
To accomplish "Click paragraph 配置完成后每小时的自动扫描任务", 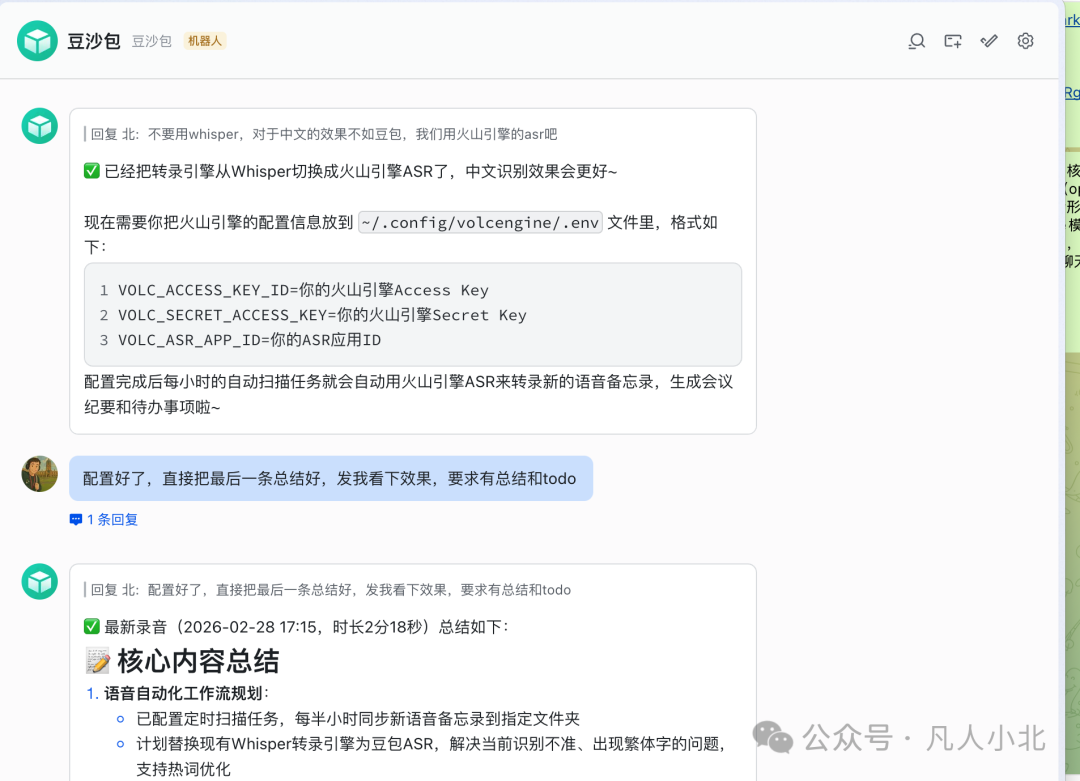I will click(x=408, y=394).
